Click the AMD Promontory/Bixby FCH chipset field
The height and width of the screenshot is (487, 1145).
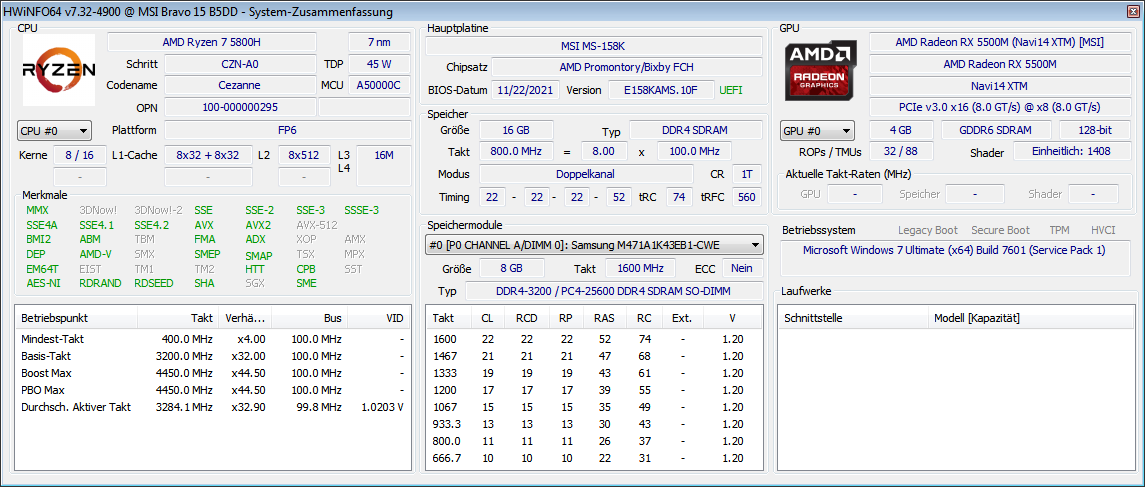[627, 67]
